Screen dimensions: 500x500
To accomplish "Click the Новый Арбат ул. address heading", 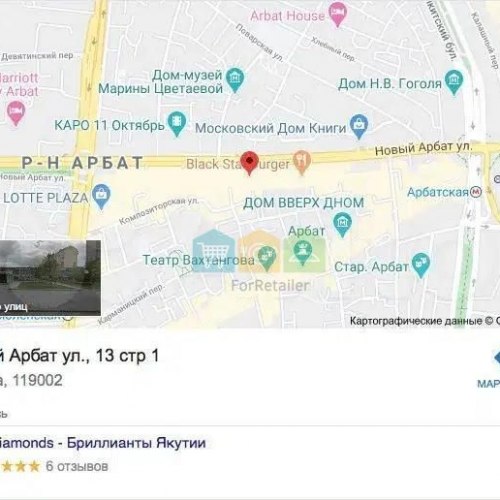I will pyautogui.click(x=79, y=356).
